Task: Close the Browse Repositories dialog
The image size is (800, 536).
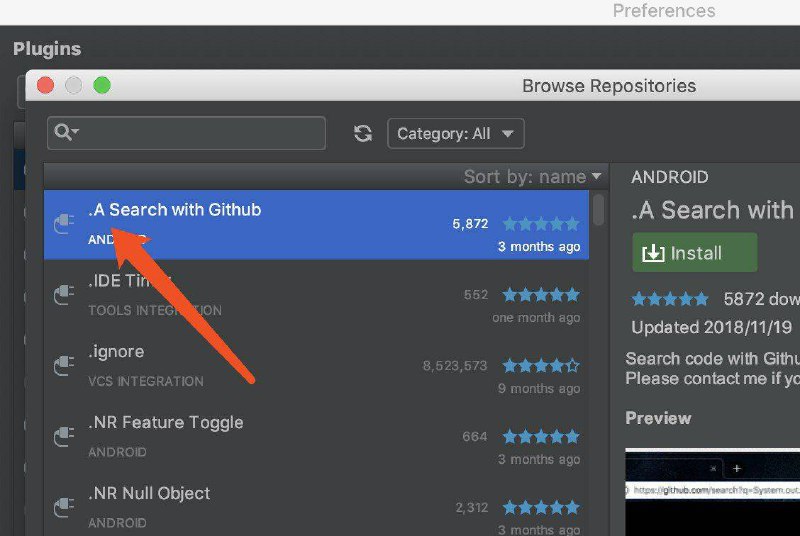Action: click(x=45, y=86)
